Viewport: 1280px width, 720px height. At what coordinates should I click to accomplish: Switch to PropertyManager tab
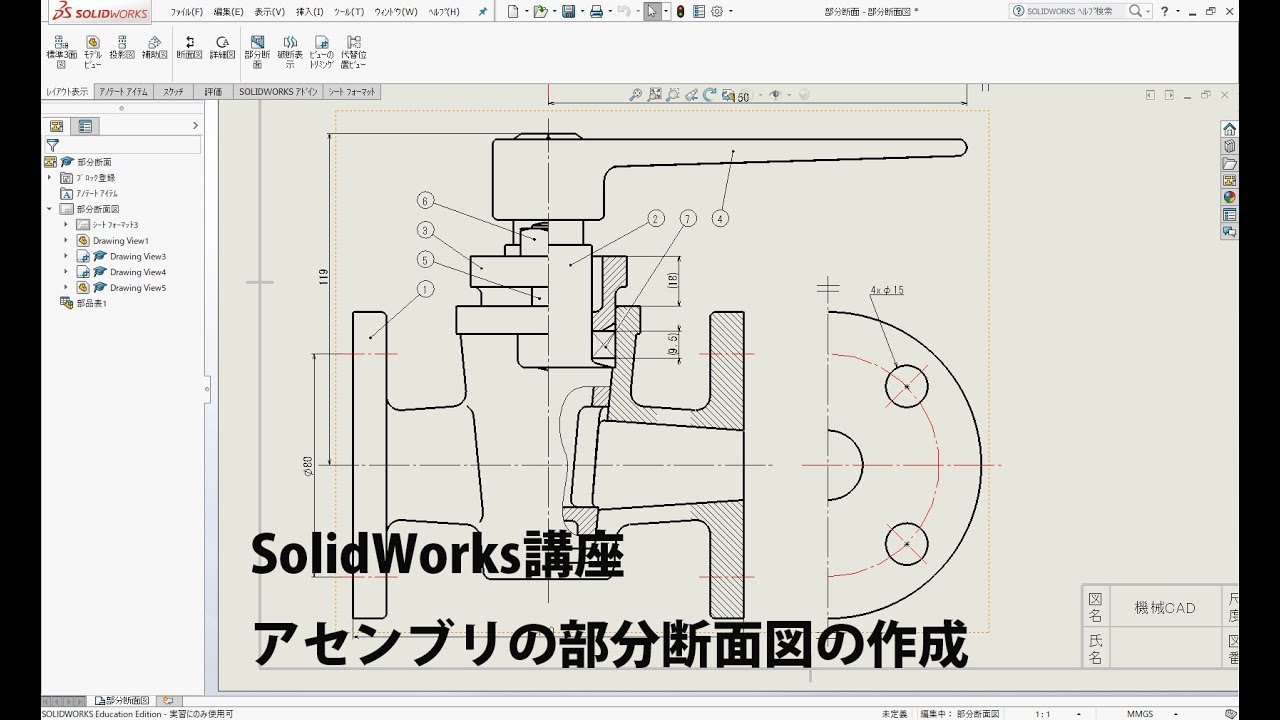85,126
